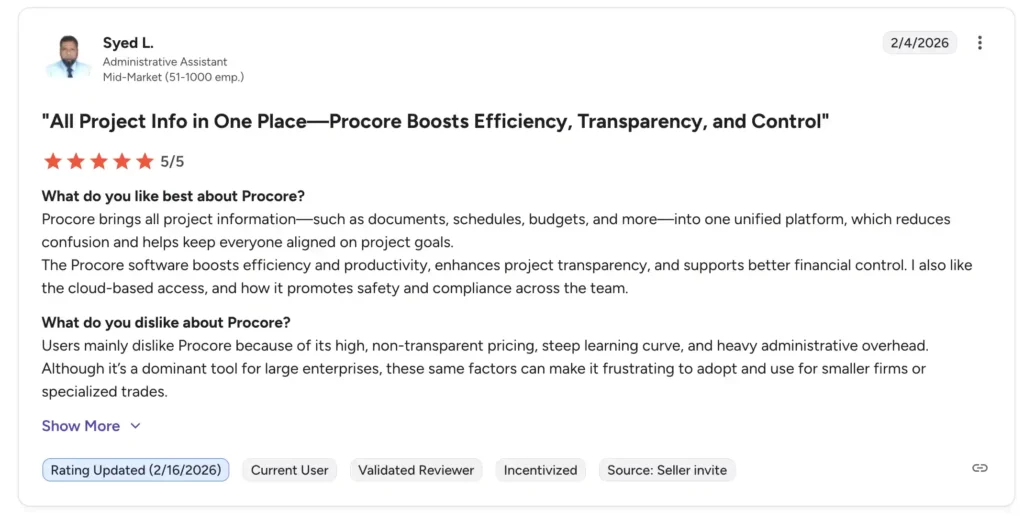Click the fourth rating star
This screenshot has width=1024, height=523.
(122, 161)
